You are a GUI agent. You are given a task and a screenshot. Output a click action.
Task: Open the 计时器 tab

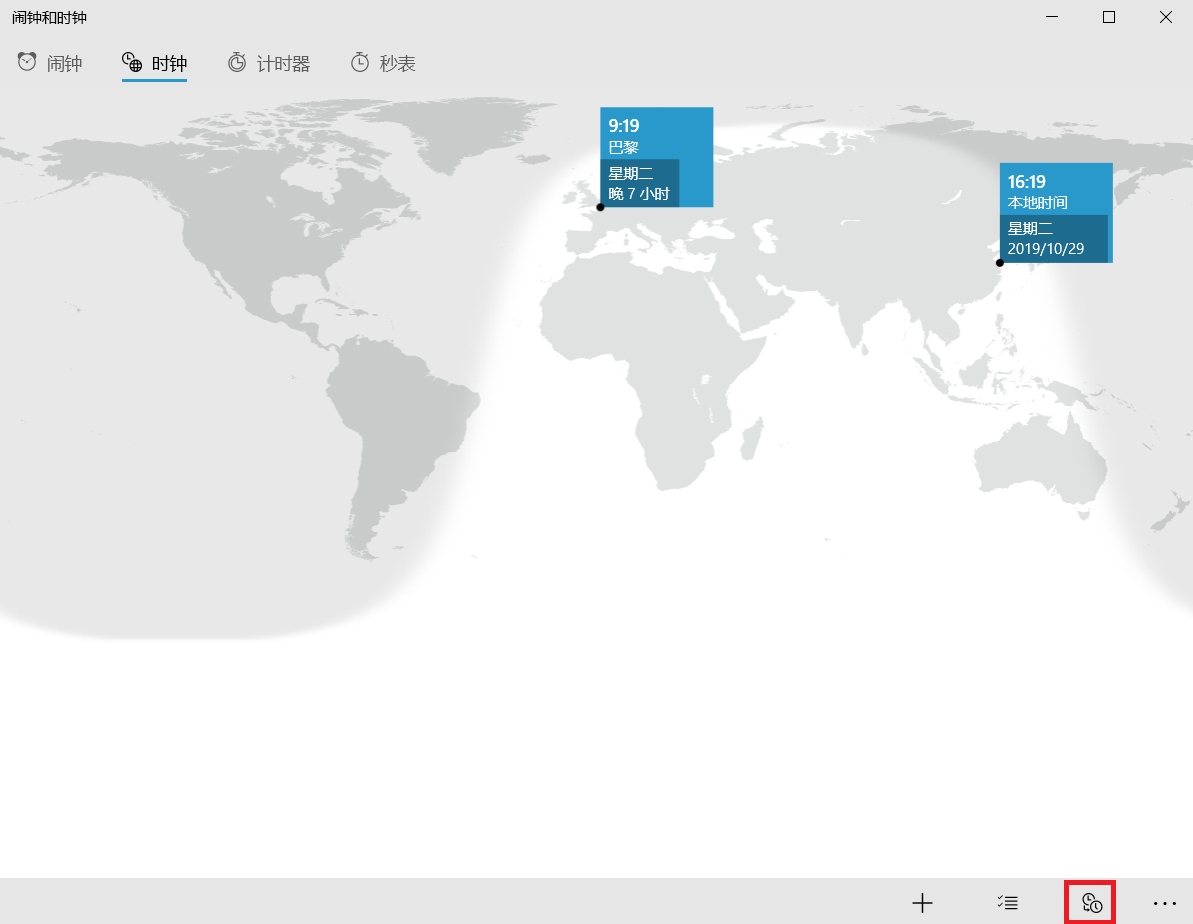tap(283, 64)
